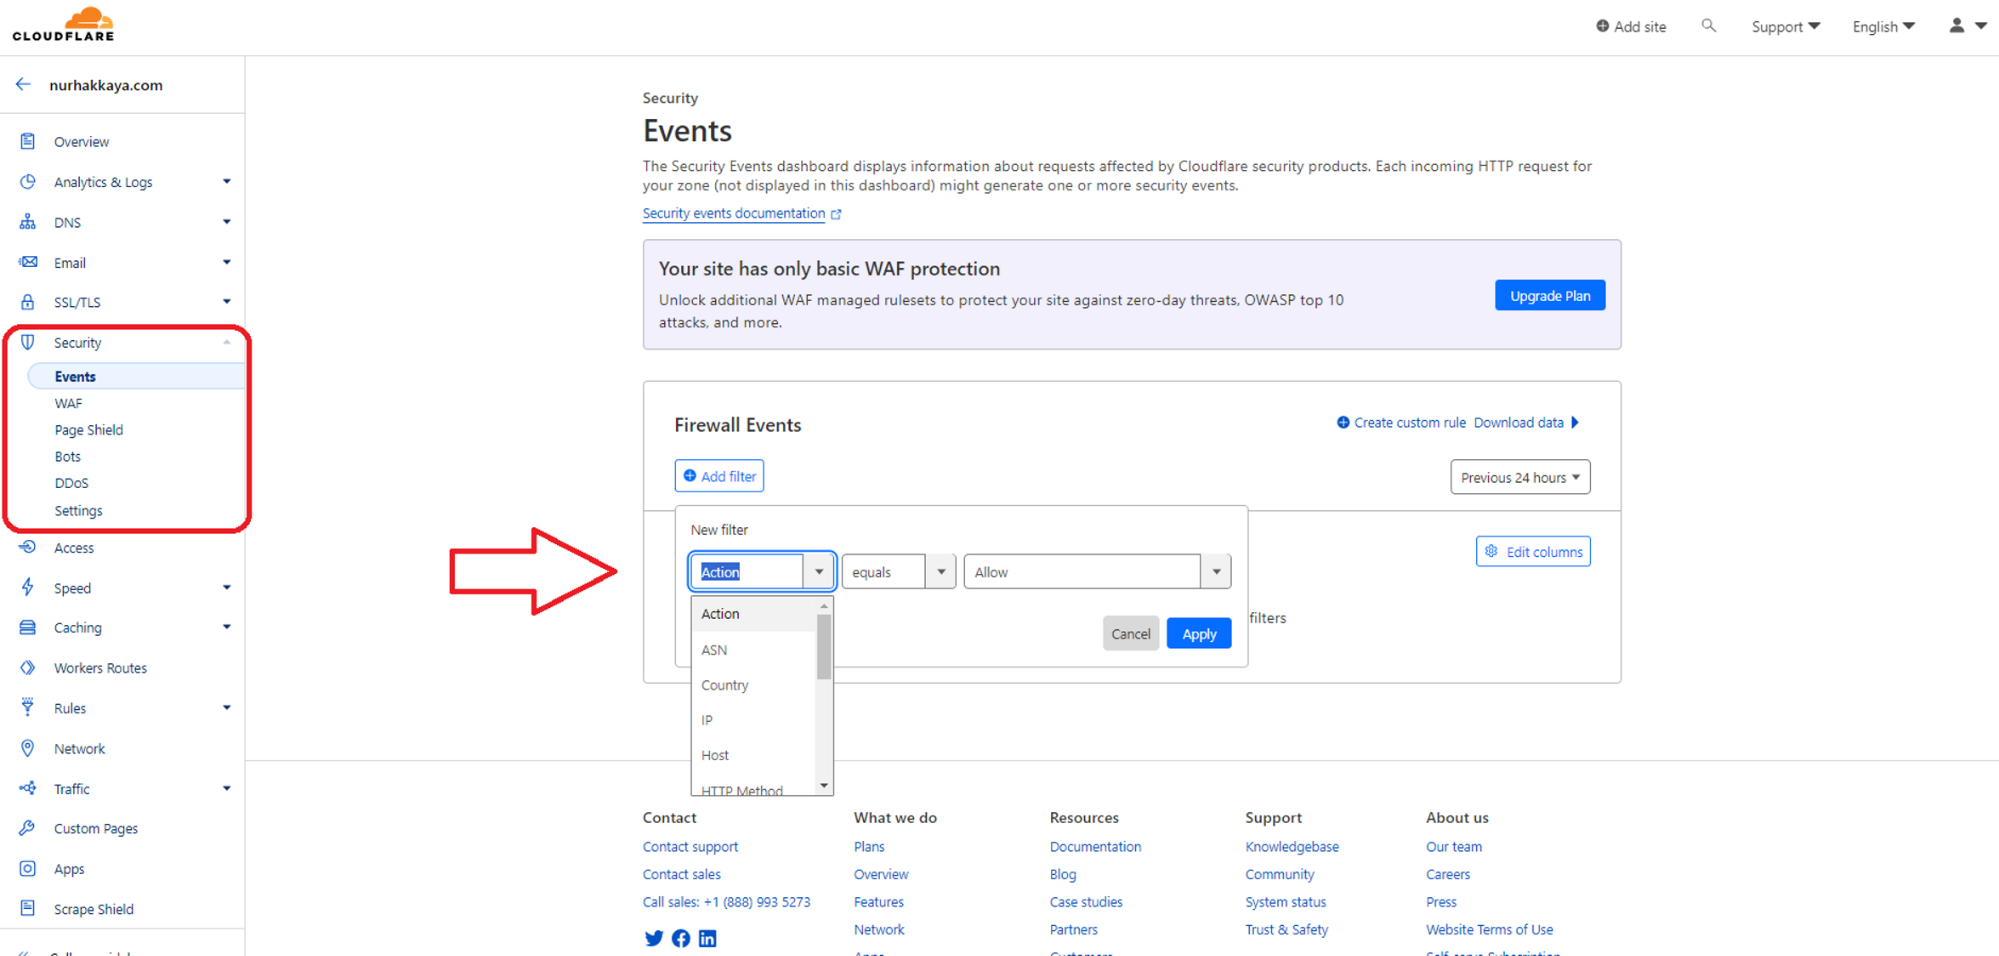Image resolution: width=1999 pixels, height=956 pixels.
Task: Click the field list scrollbar thumb
Action: click(x=824, y=647)
